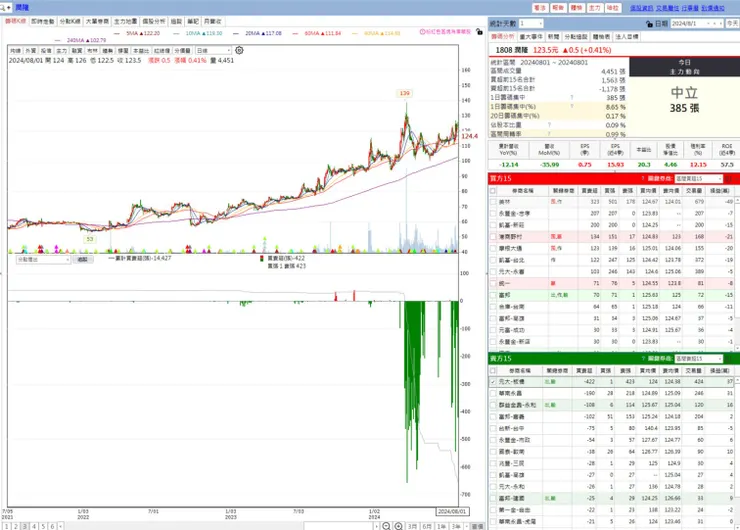The width and height of the screenshot is (740, 530).
Task: Select page 1 at bottom-left
Action: [7, 526]
